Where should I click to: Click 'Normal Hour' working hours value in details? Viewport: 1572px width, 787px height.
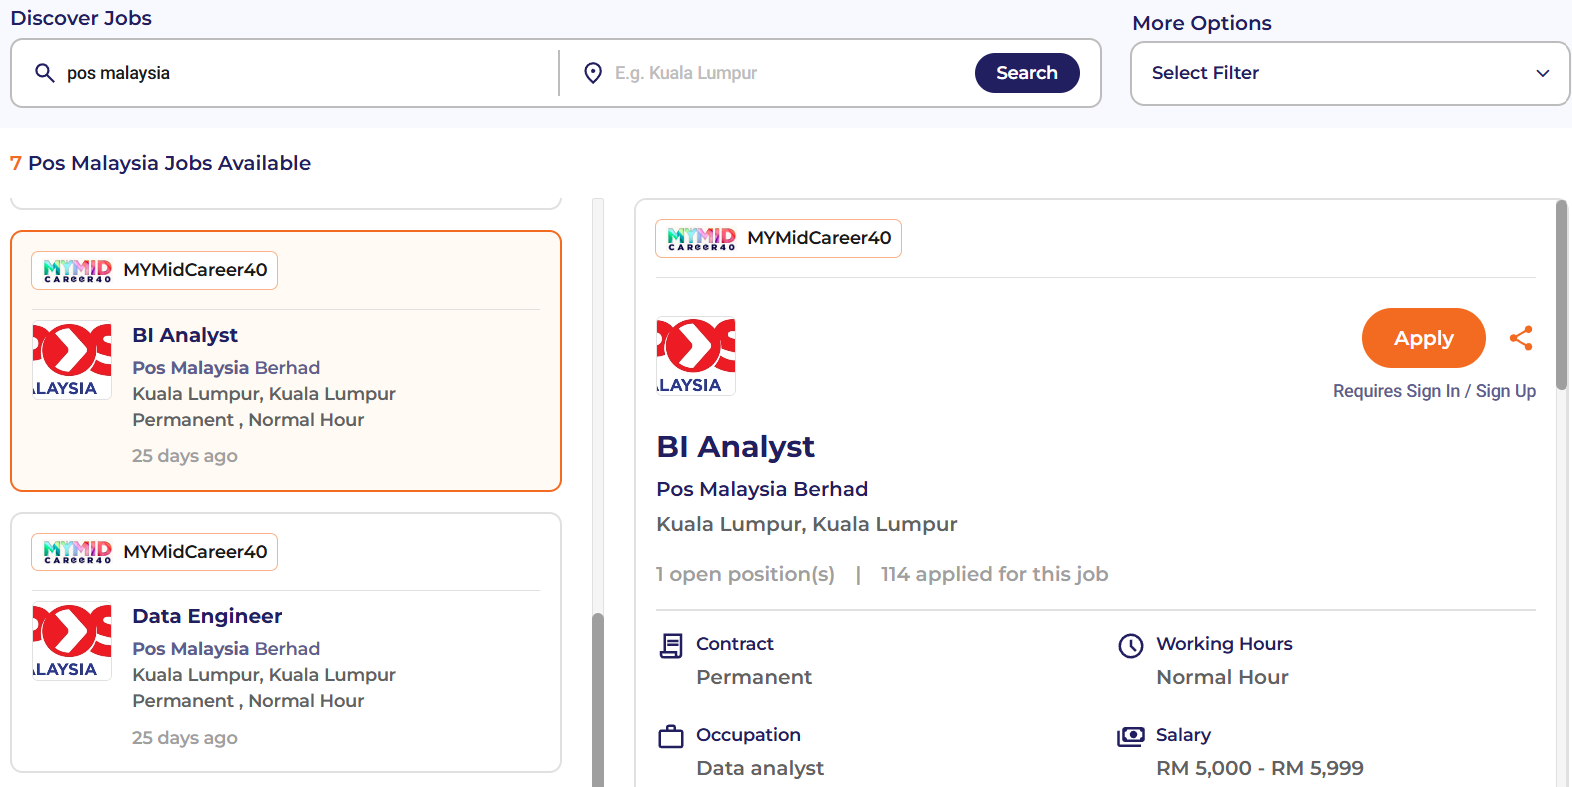1222,677
